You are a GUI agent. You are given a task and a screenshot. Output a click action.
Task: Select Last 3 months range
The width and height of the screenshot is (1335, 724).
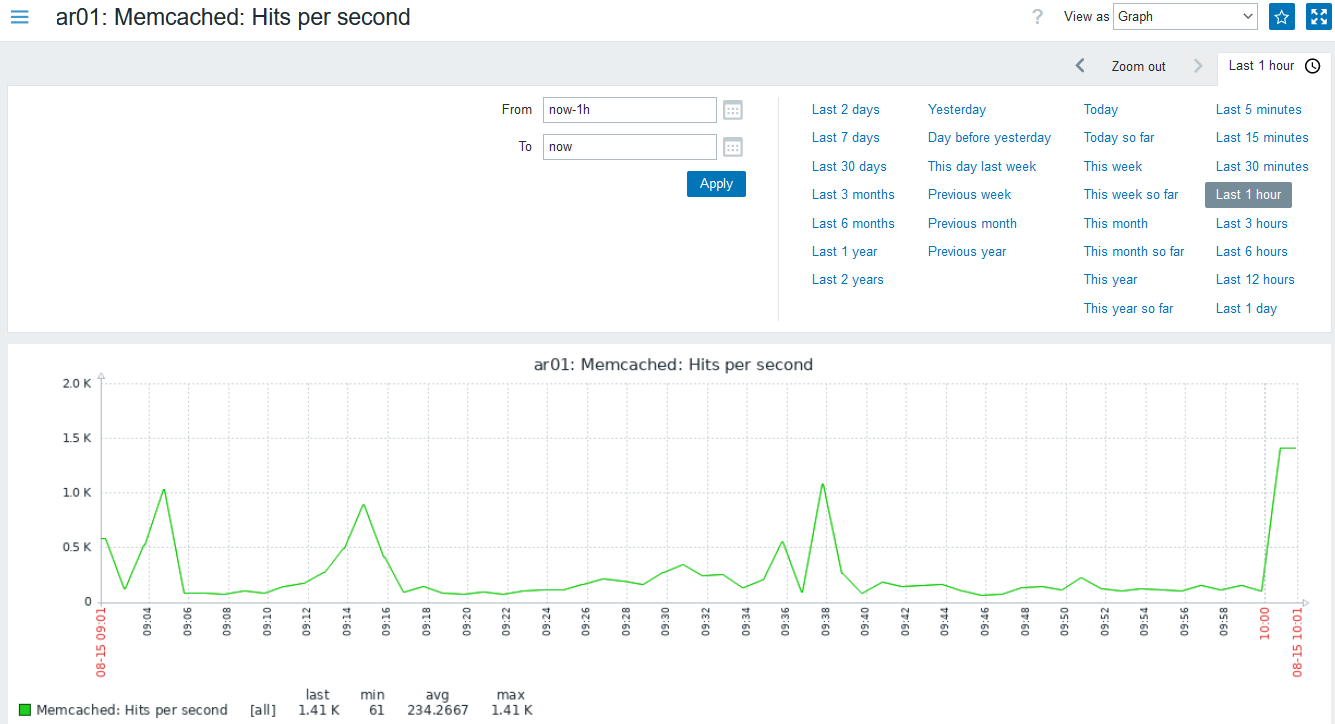(x=853, y=195)
